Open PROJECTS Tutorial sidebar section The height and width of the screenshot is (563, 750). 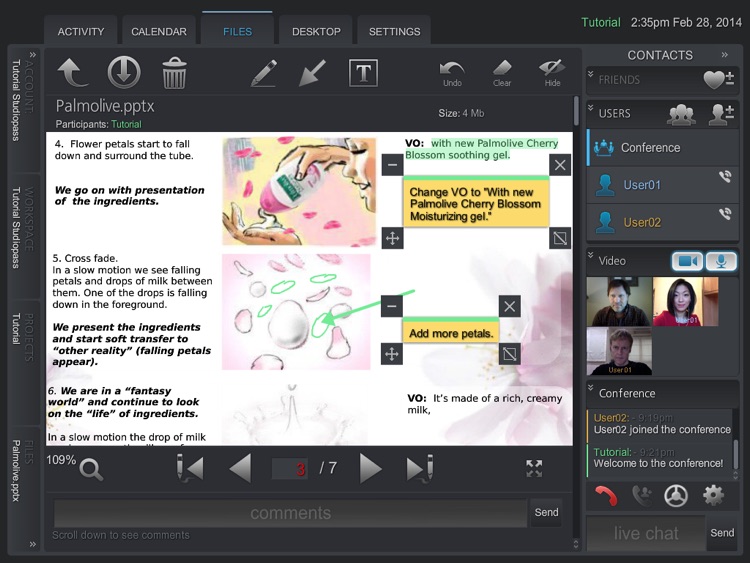(22, 363)
